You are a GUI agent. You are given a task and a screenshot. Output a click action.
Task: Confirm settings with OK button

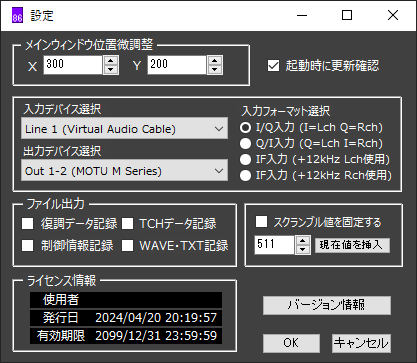tap(291, 343)
